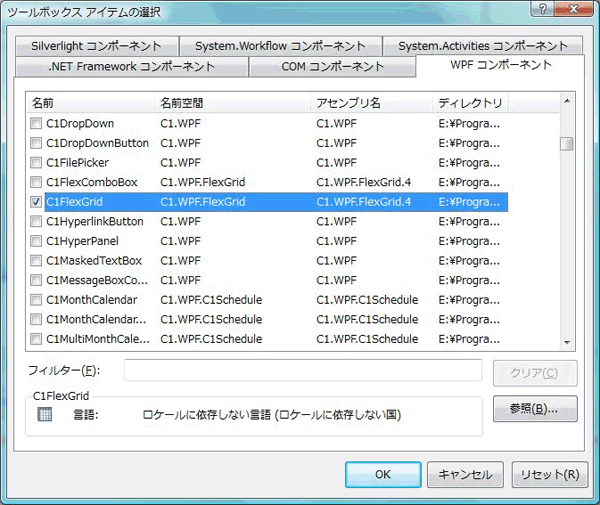Click the C1FlexGrid name in highlighted row
The image size is (600, 505).
click(75, 202)
